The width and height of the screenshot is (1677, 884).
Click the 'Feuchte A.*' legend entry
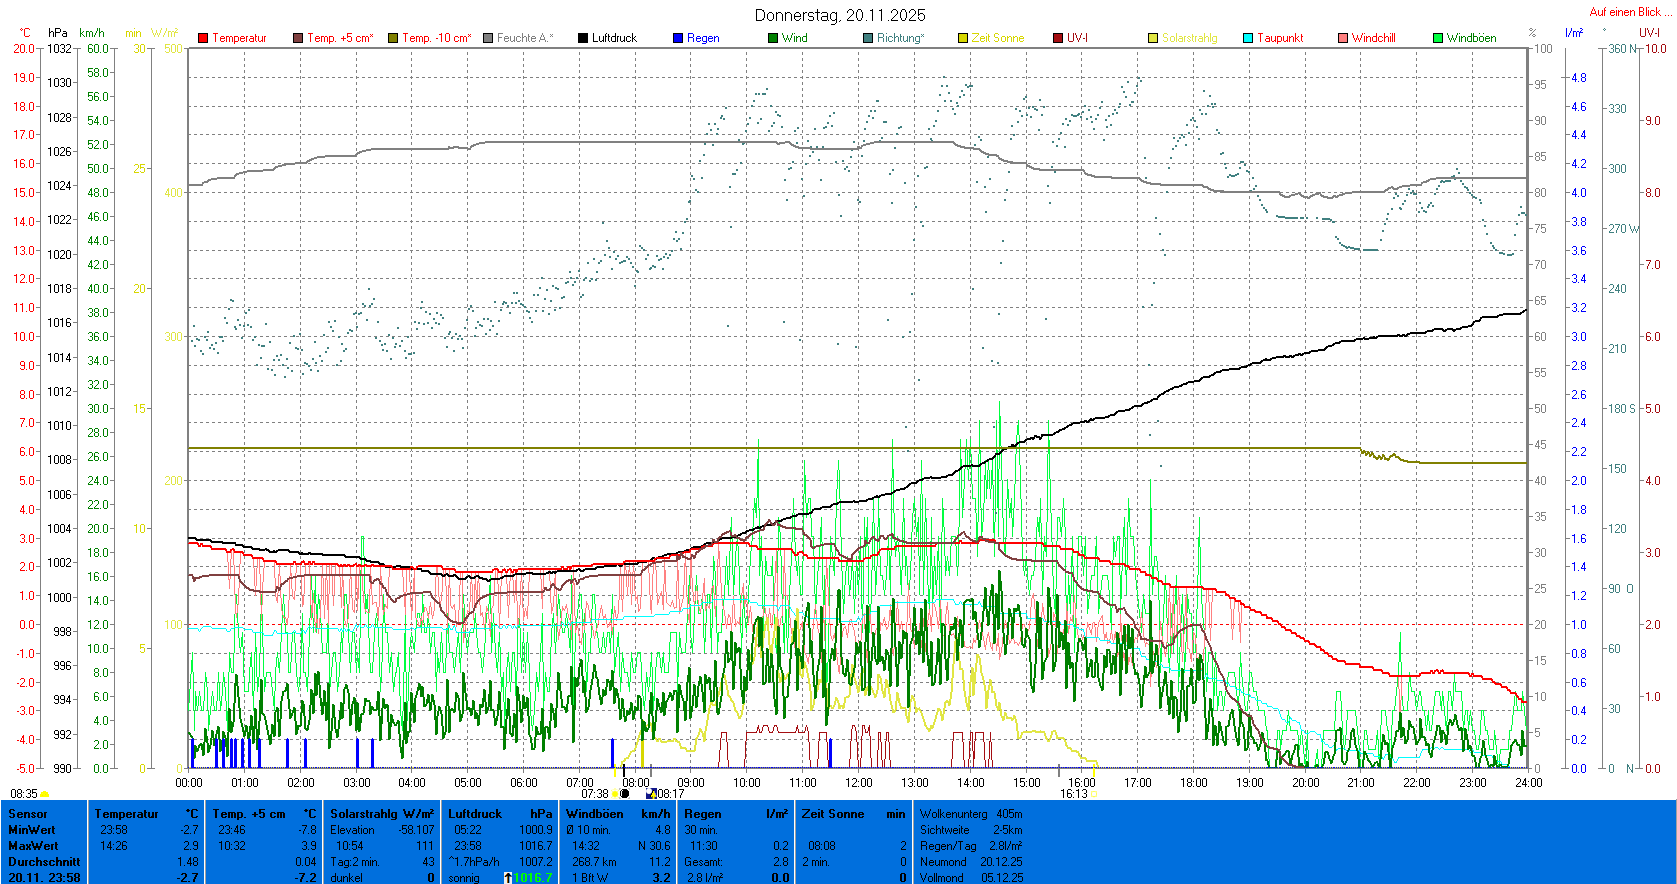(524, 38)
